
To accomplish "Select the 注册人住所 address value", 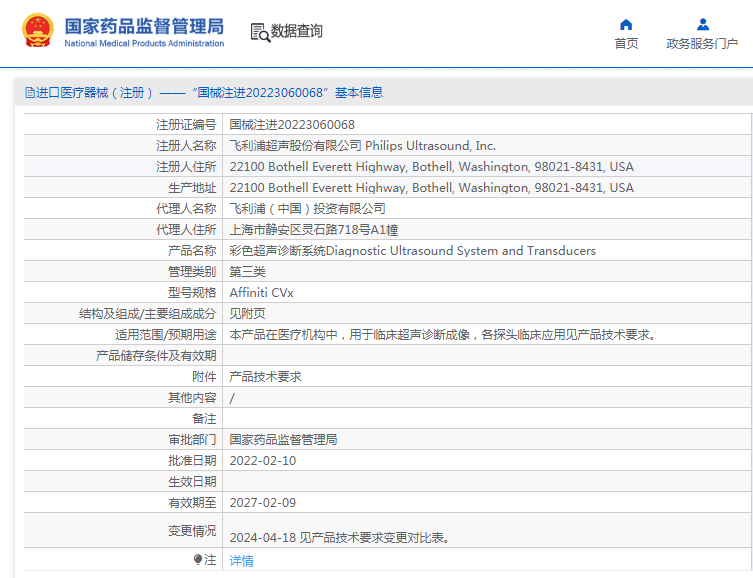I will tap(431, 167).
